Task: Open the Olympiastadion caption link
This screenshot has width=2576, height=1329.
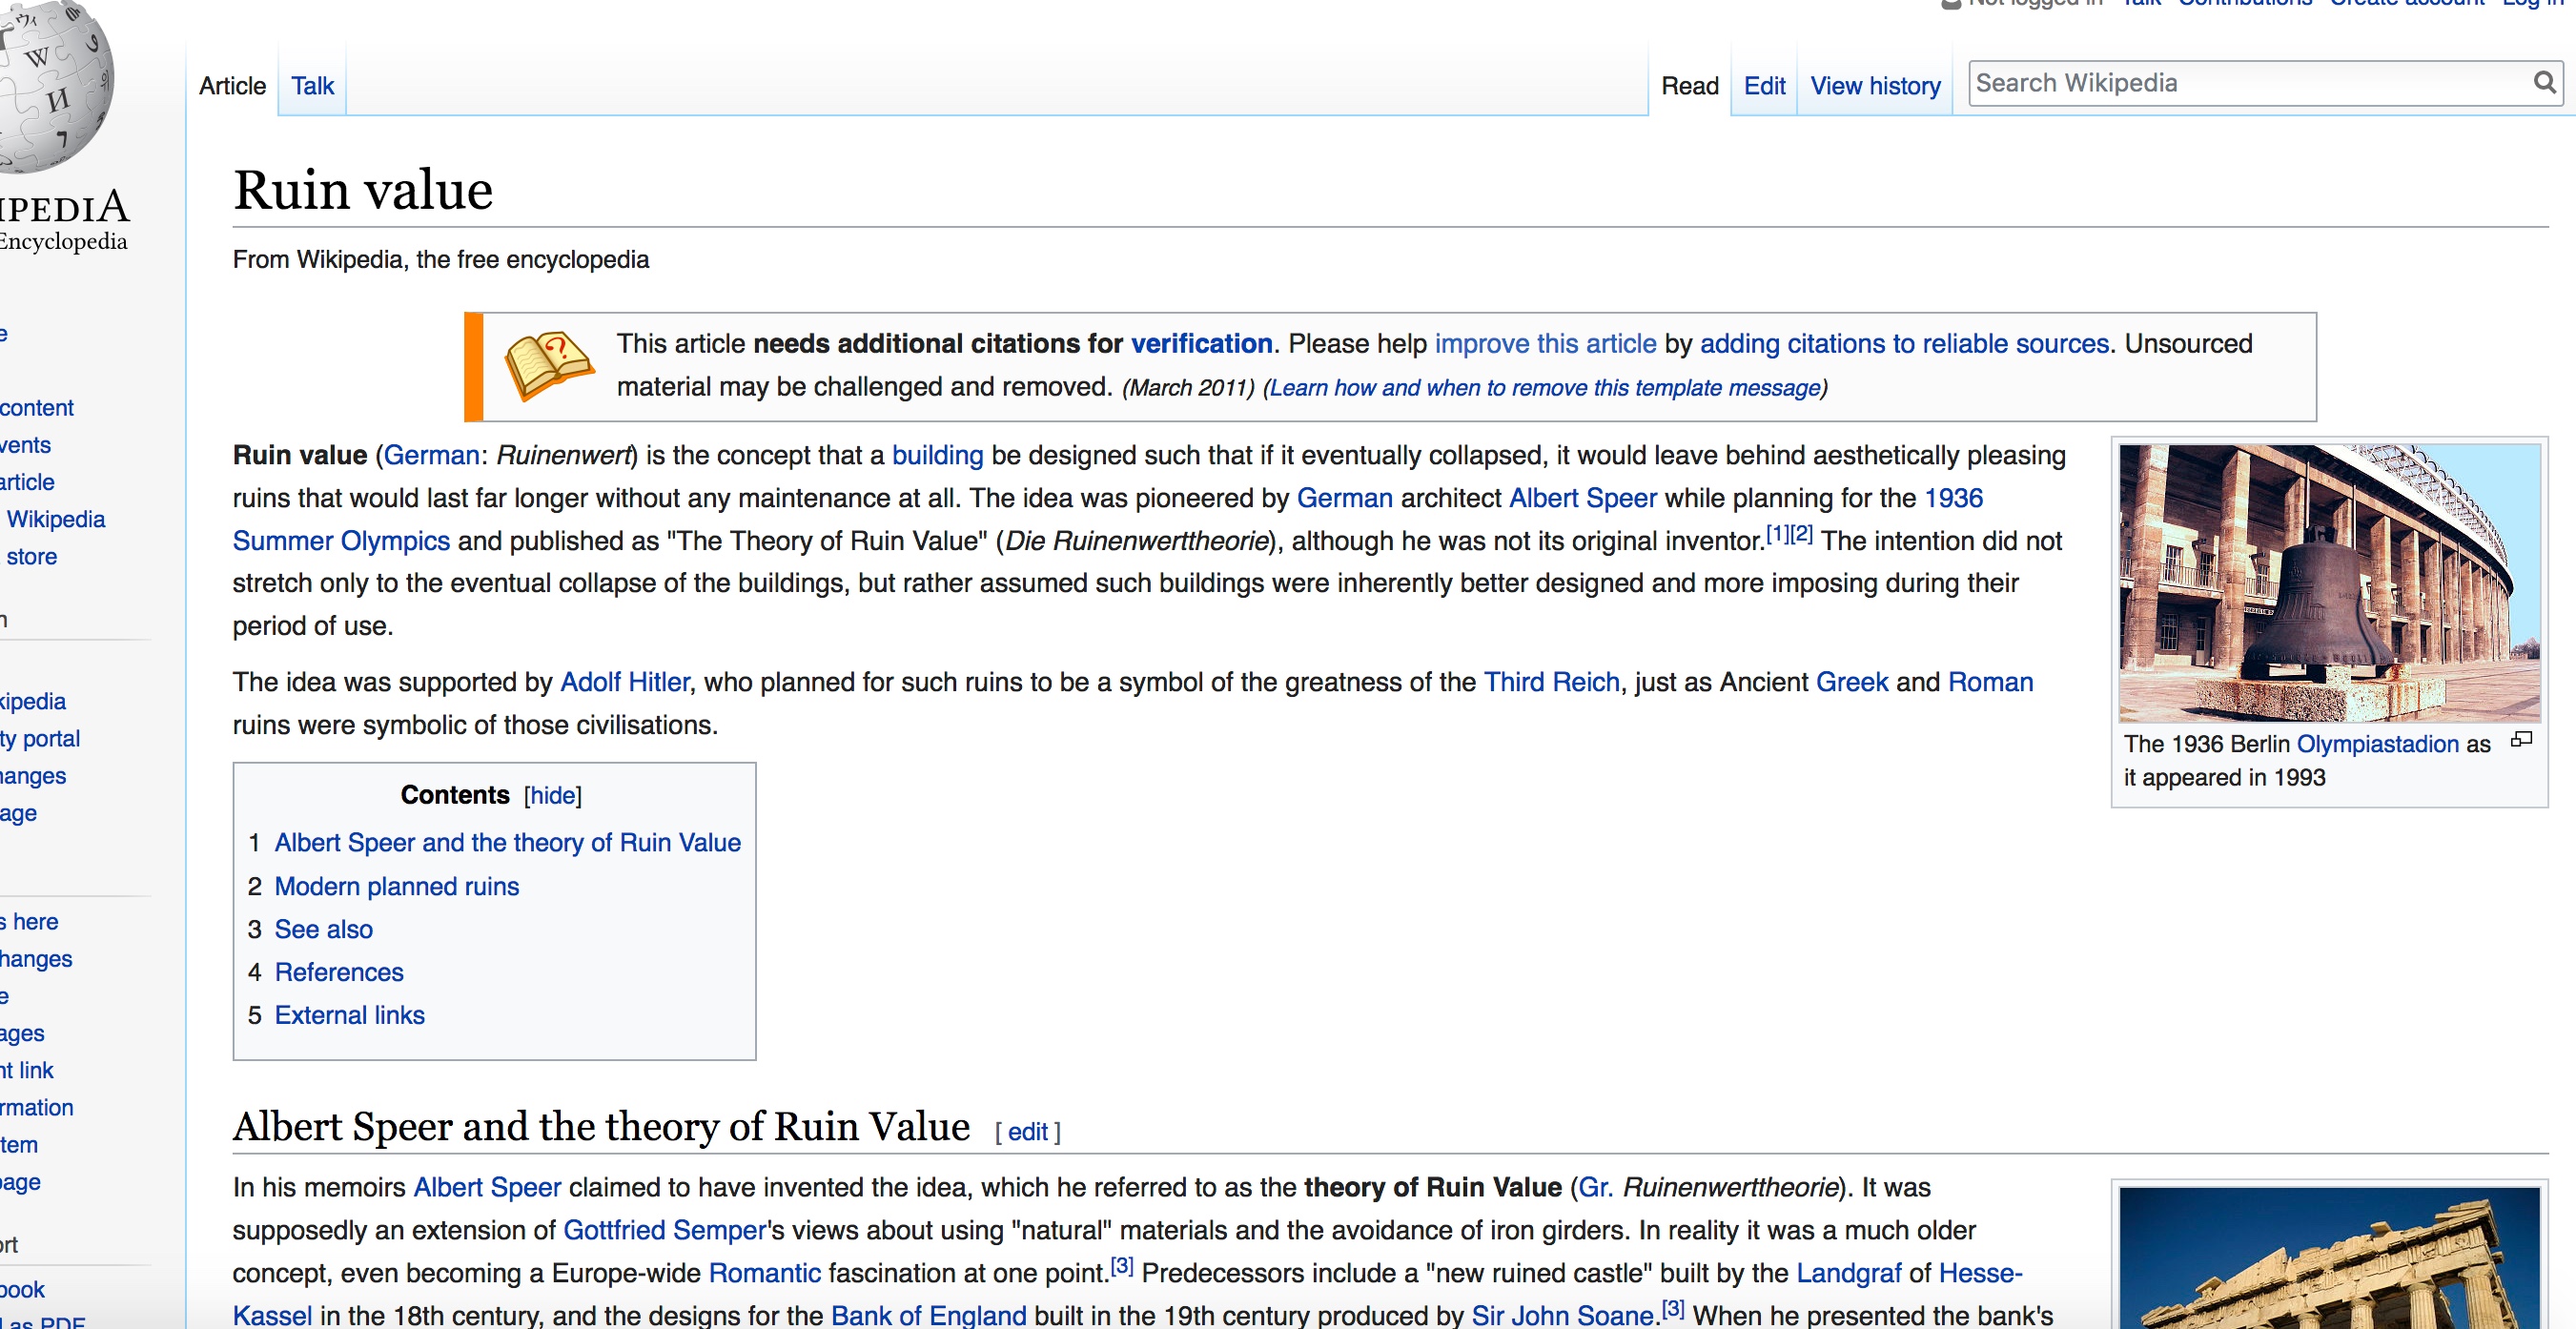Action: [2377, 745]
